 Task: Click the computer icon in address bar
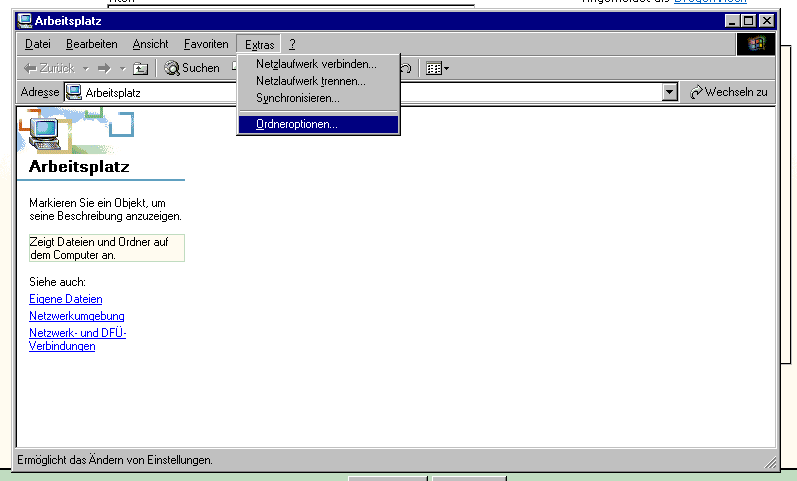[74, 93]
